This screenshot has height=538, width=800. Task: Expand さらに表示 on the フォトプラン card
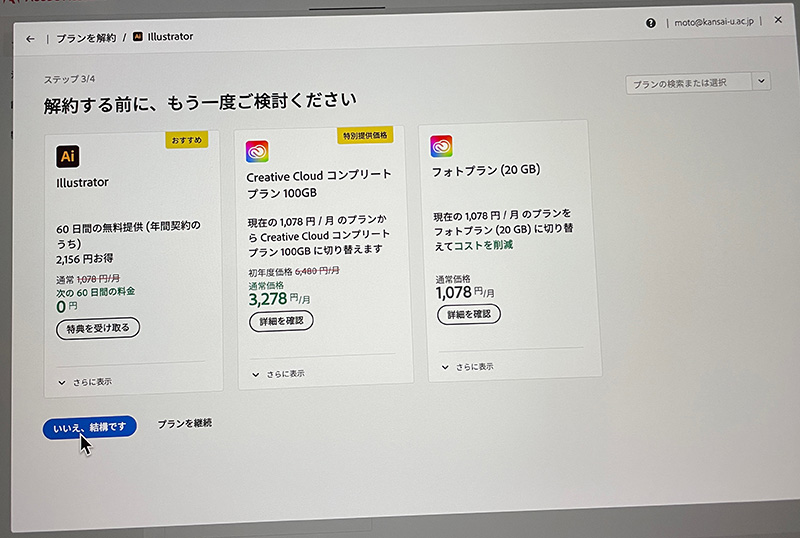467,366
